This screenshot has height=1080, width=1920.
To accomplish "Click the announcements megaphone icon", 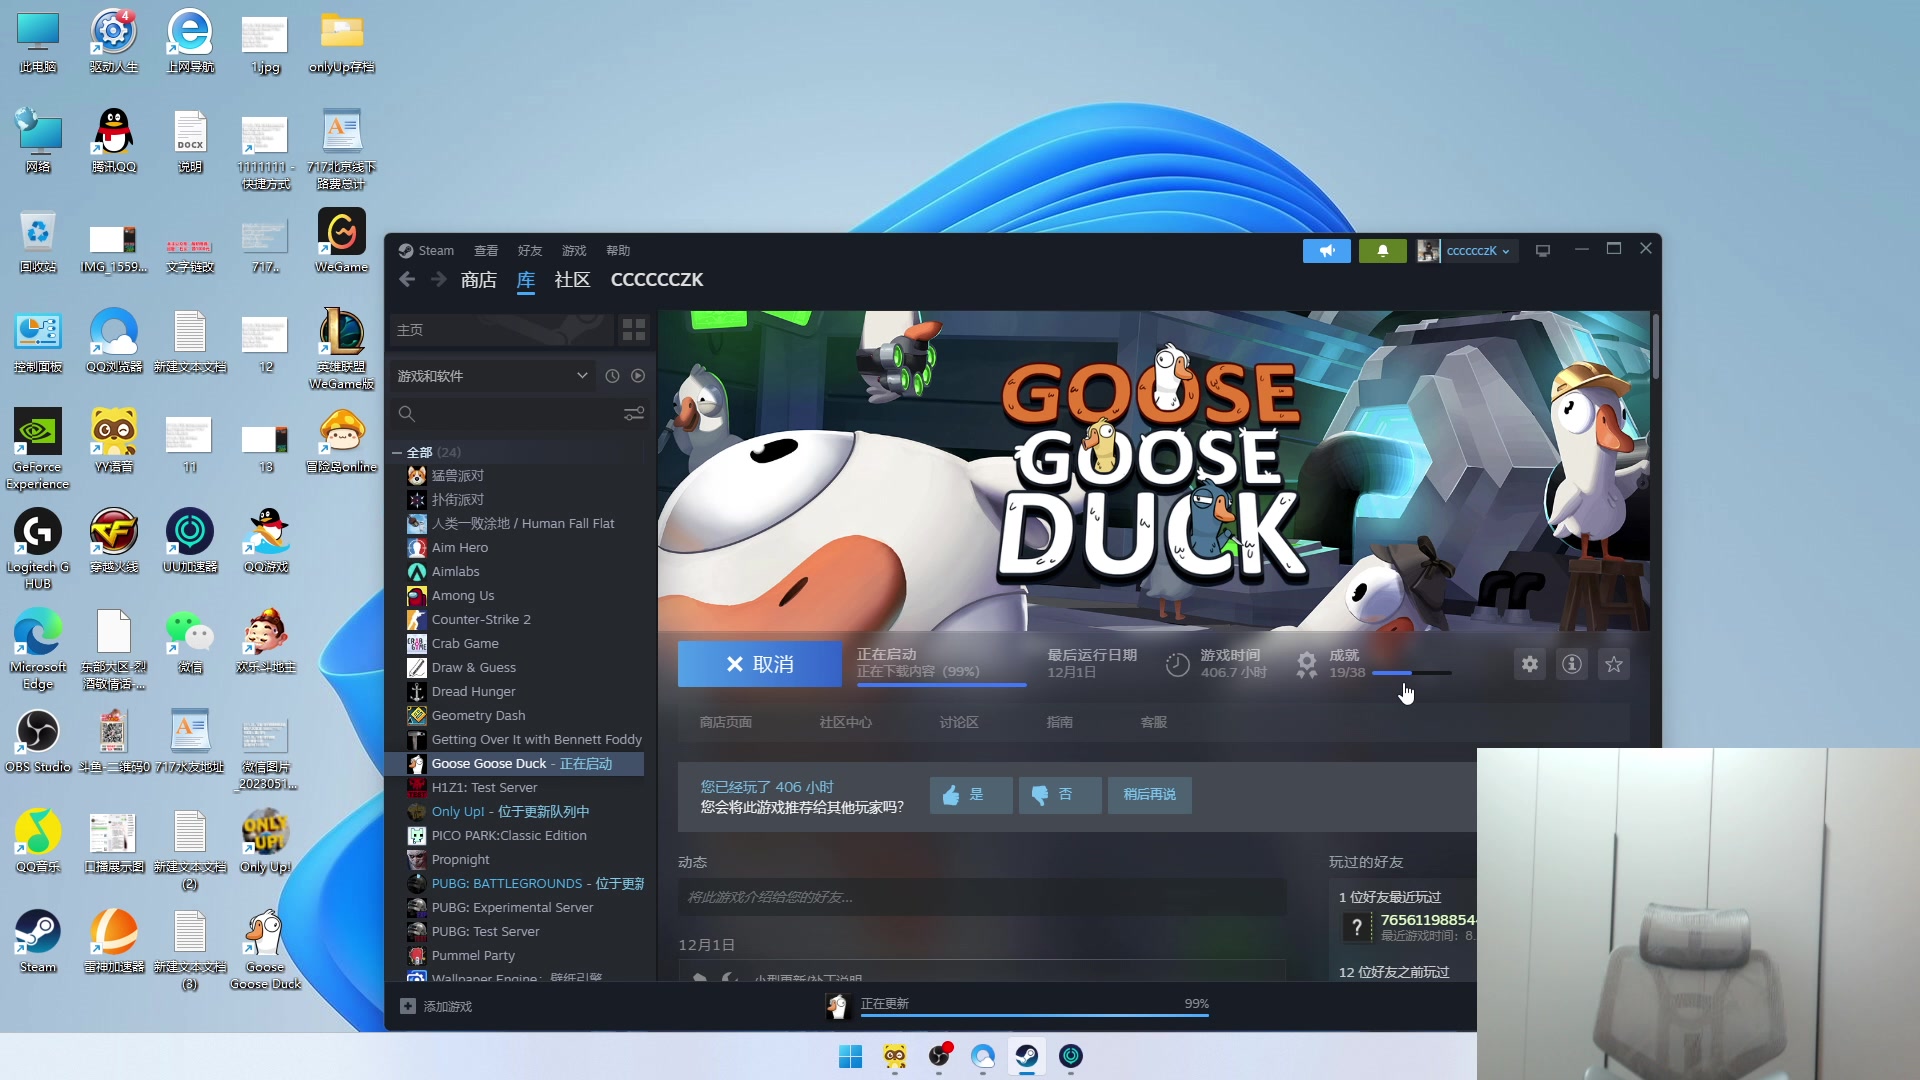I will 1326,251.
